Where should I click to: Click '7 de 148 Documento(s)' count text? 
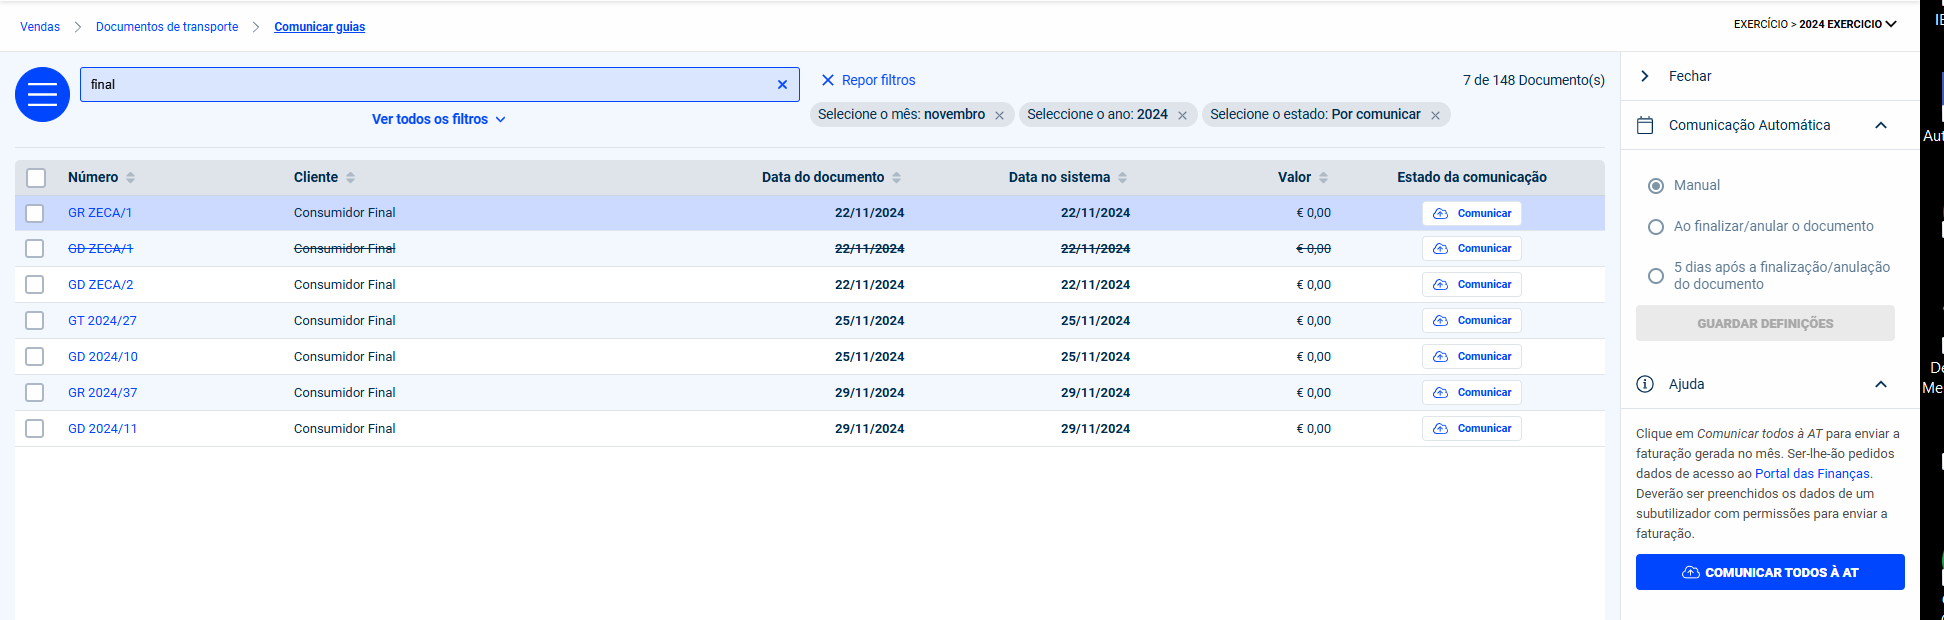(1533, 80)
